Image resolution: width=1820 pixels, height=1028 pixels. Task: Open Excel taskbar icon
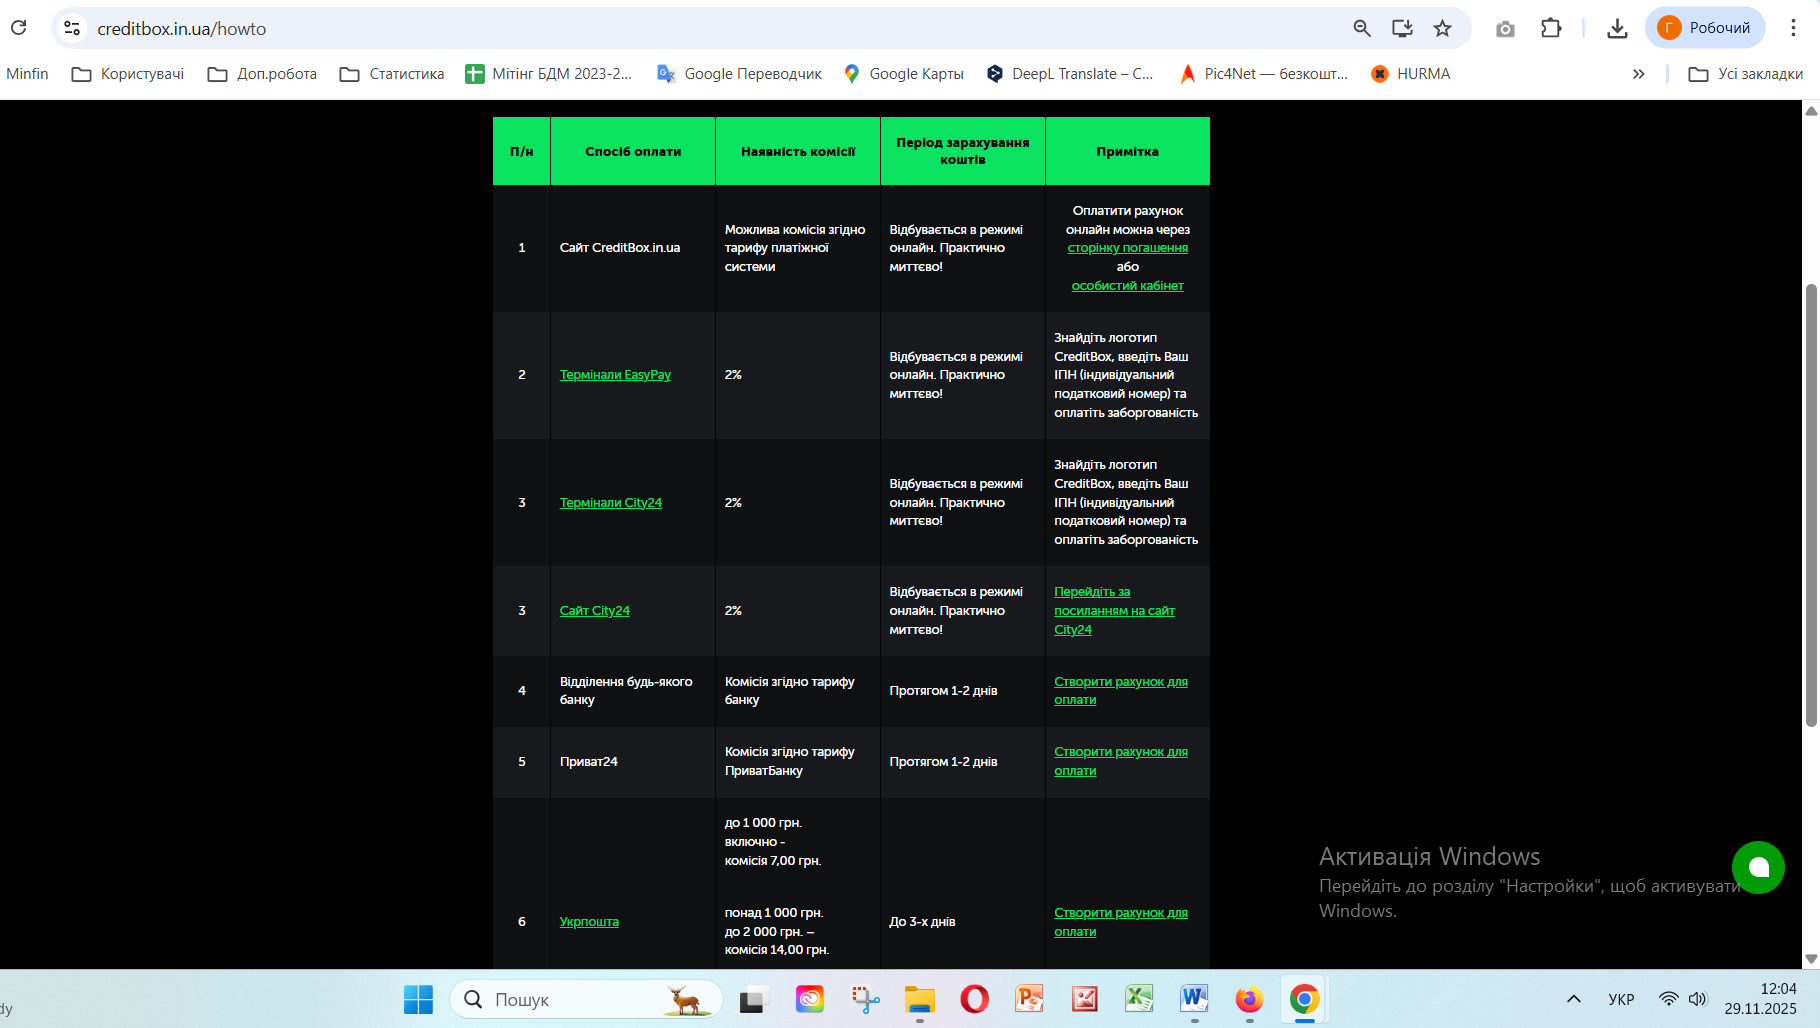pyautogui.click(x=1139, y=999)
